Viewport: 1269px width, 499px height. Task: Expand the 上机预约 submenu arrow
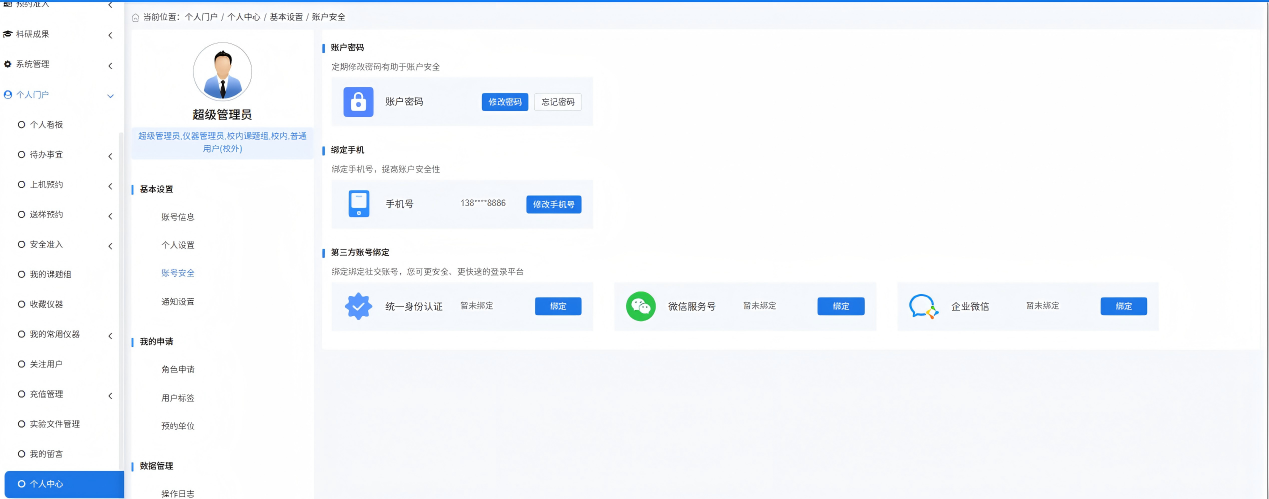(x=110, y=185)
